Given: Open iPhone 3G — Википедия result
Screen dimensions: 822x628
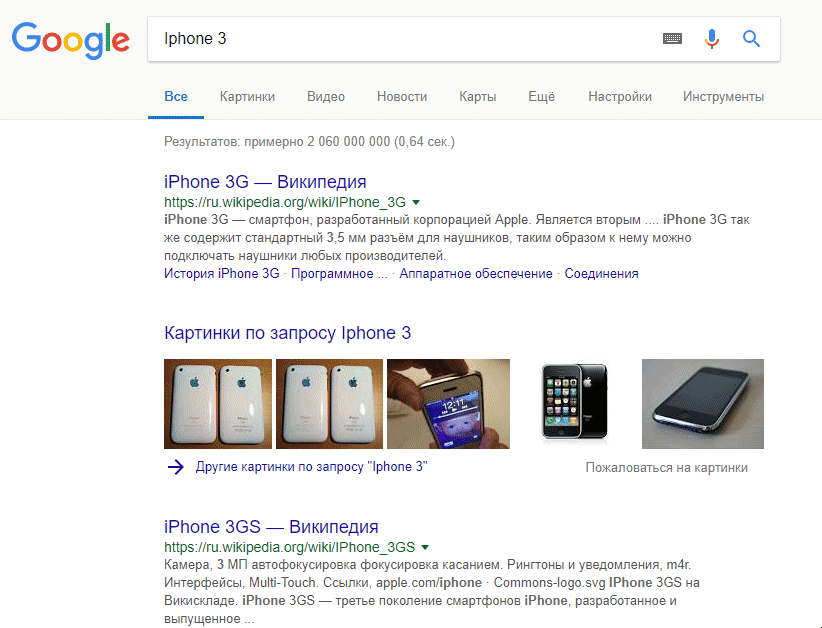Looking at the screenshot, I should click(x=265, y=182).
